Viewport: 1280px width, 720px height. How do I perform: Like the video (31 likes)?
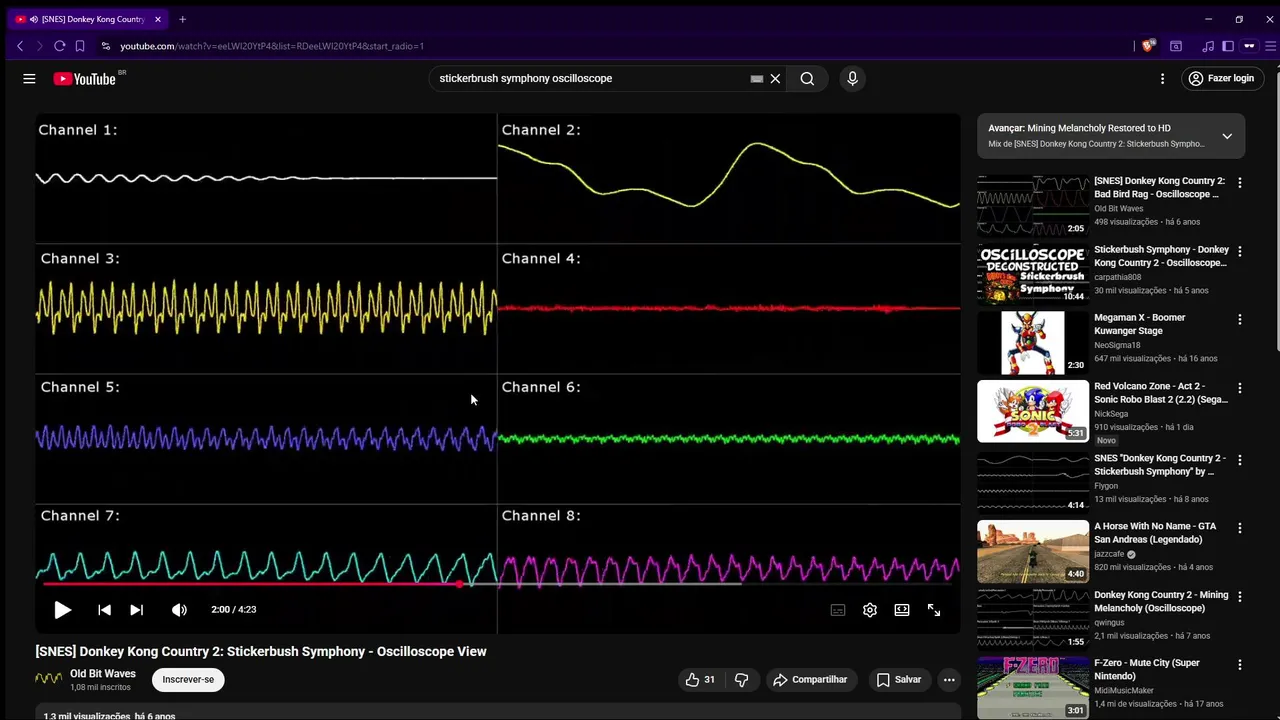700,680
